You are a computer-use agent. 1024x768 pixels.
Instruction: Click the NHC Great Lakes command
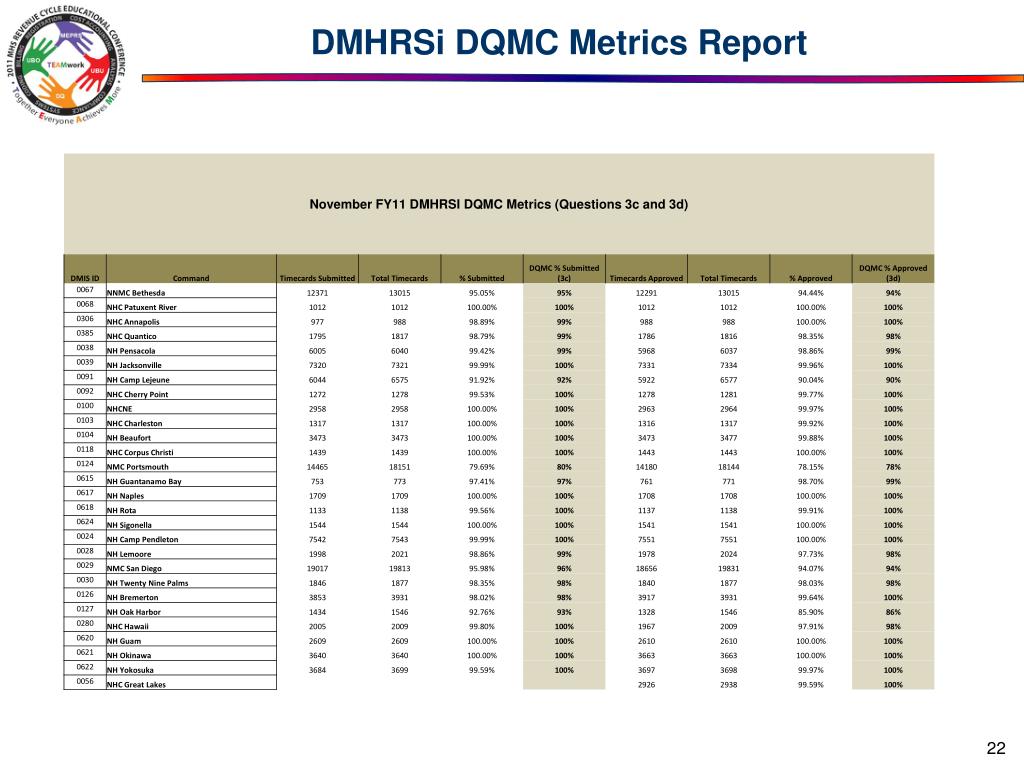coord(136,684)
